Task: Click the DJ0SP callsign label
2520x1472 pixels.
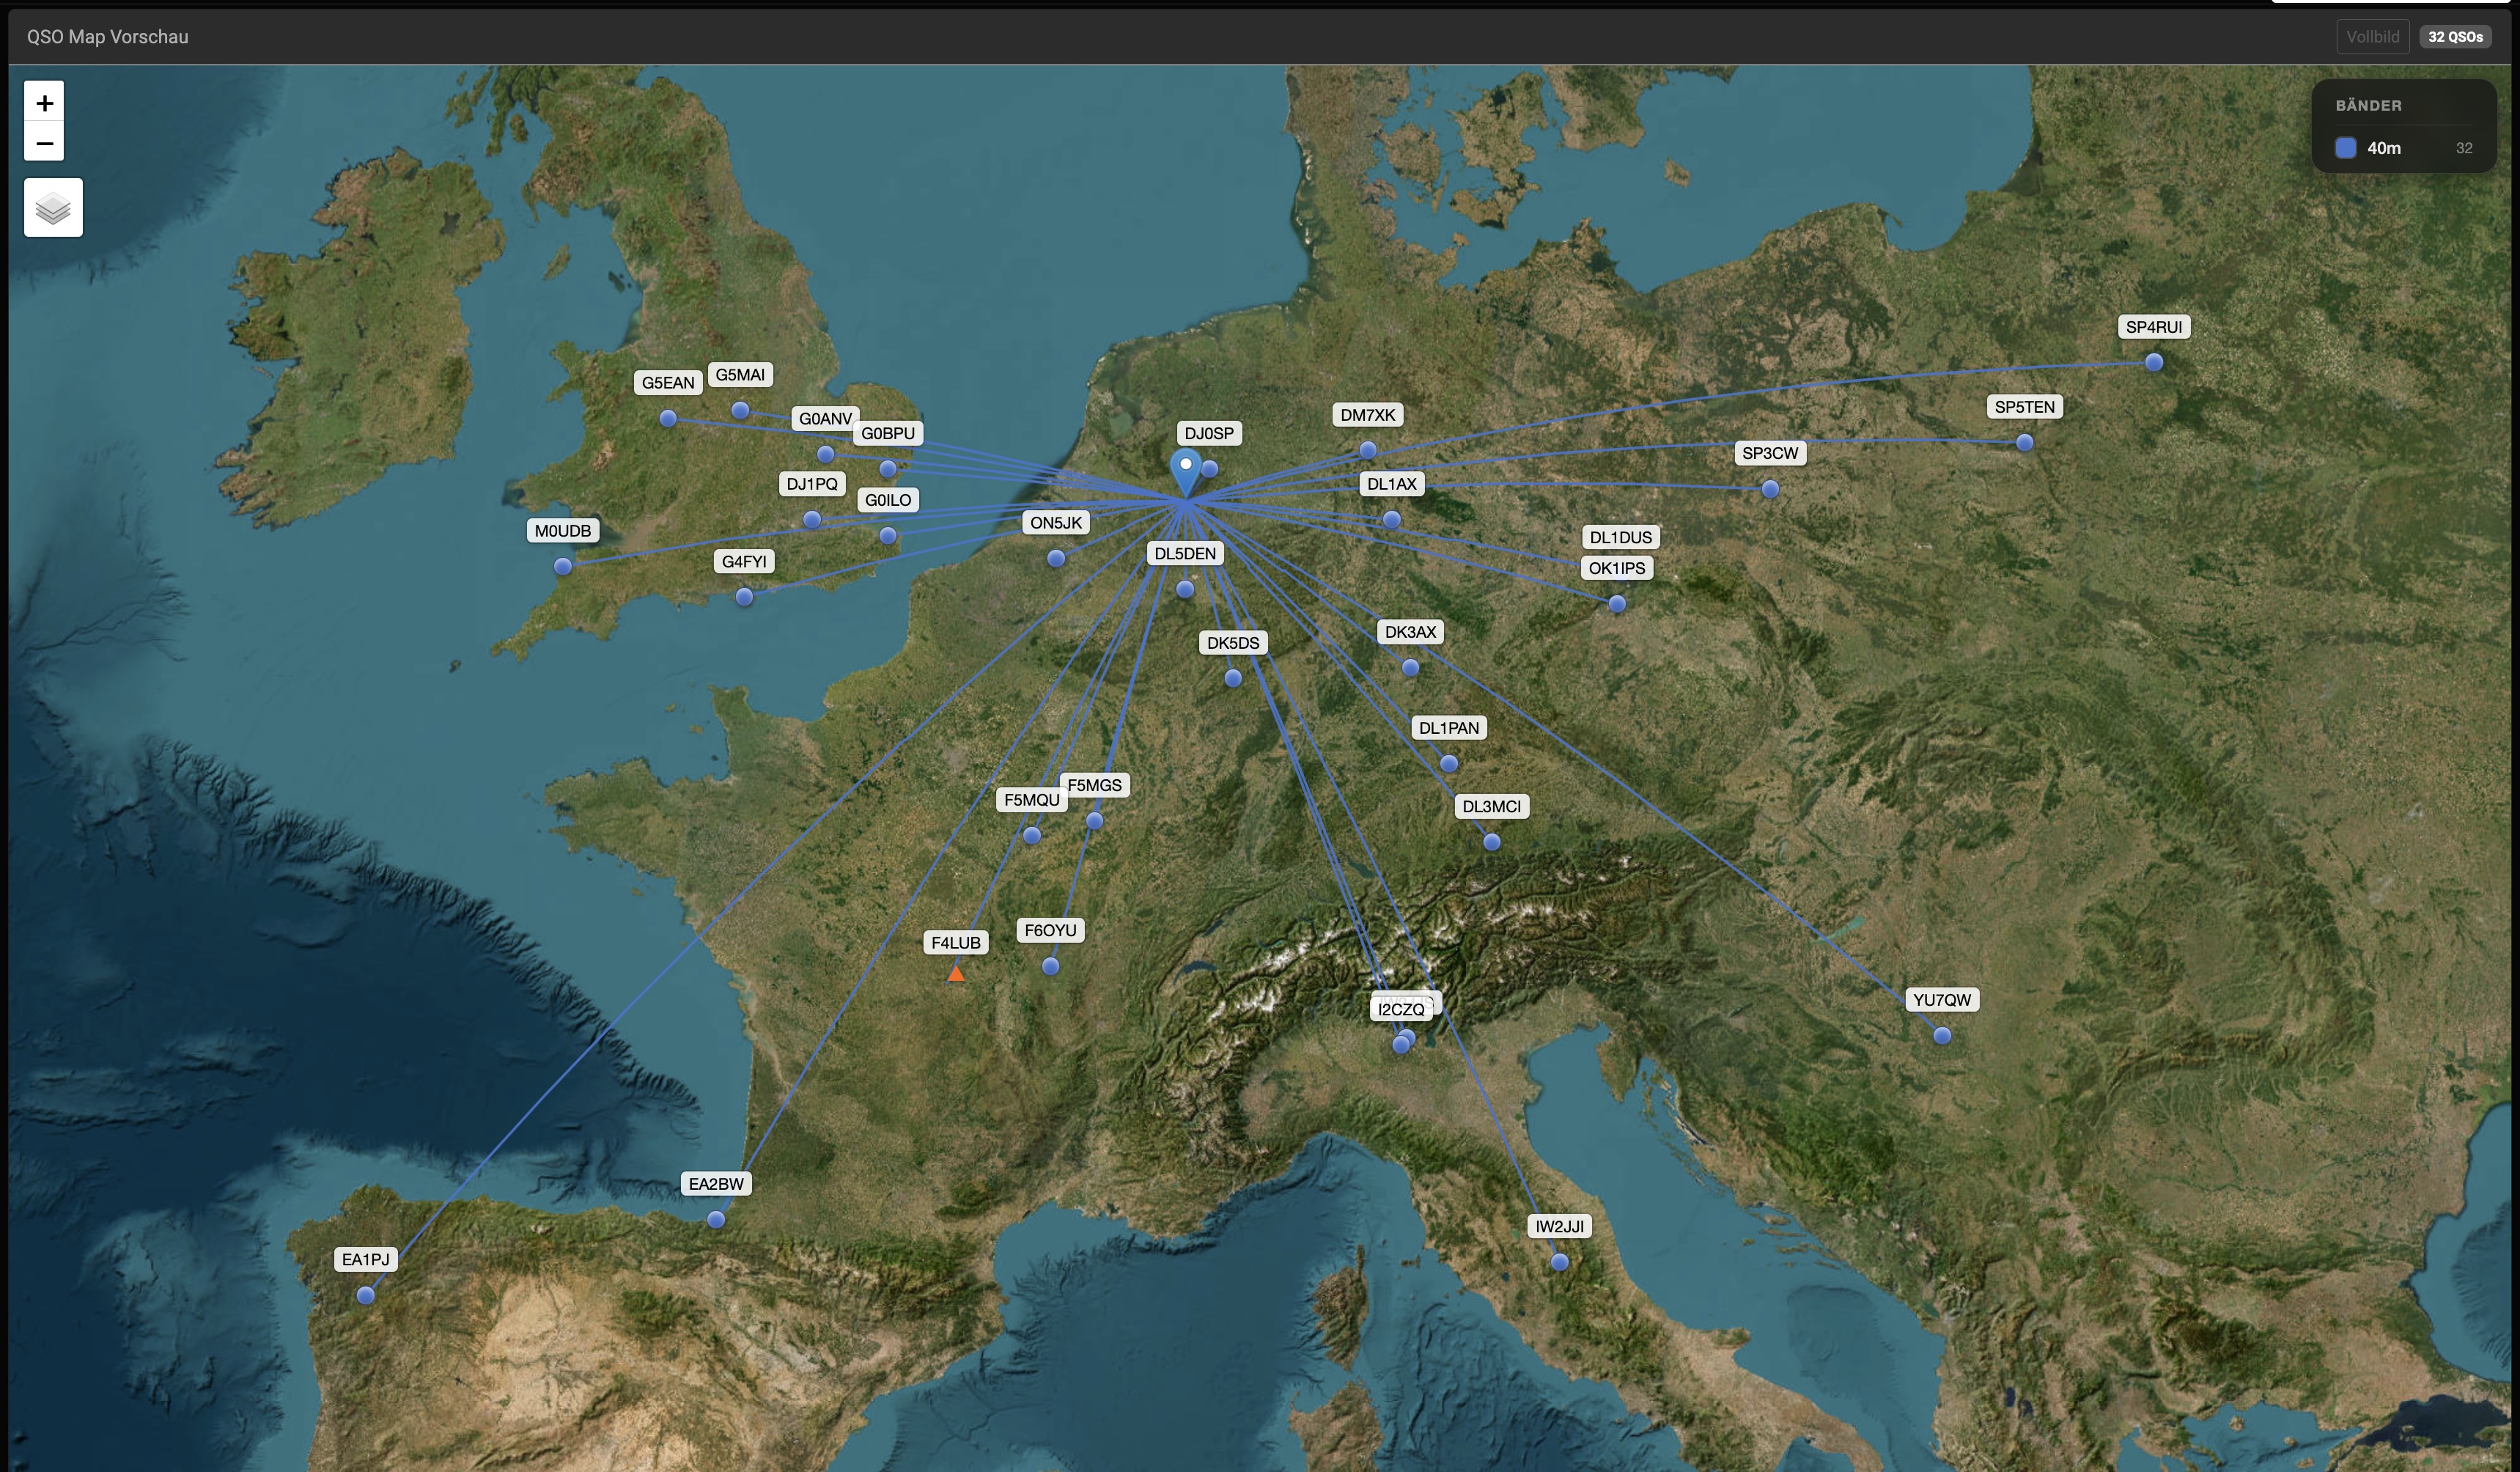Action: [x=1209, y=433]
